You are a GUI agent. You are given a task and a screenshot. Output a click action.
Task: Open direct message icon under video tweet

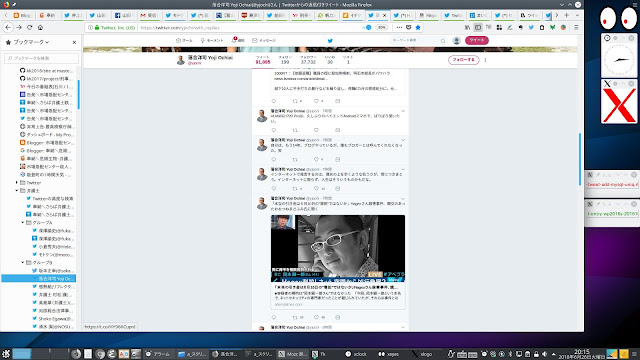coord(338,317)
